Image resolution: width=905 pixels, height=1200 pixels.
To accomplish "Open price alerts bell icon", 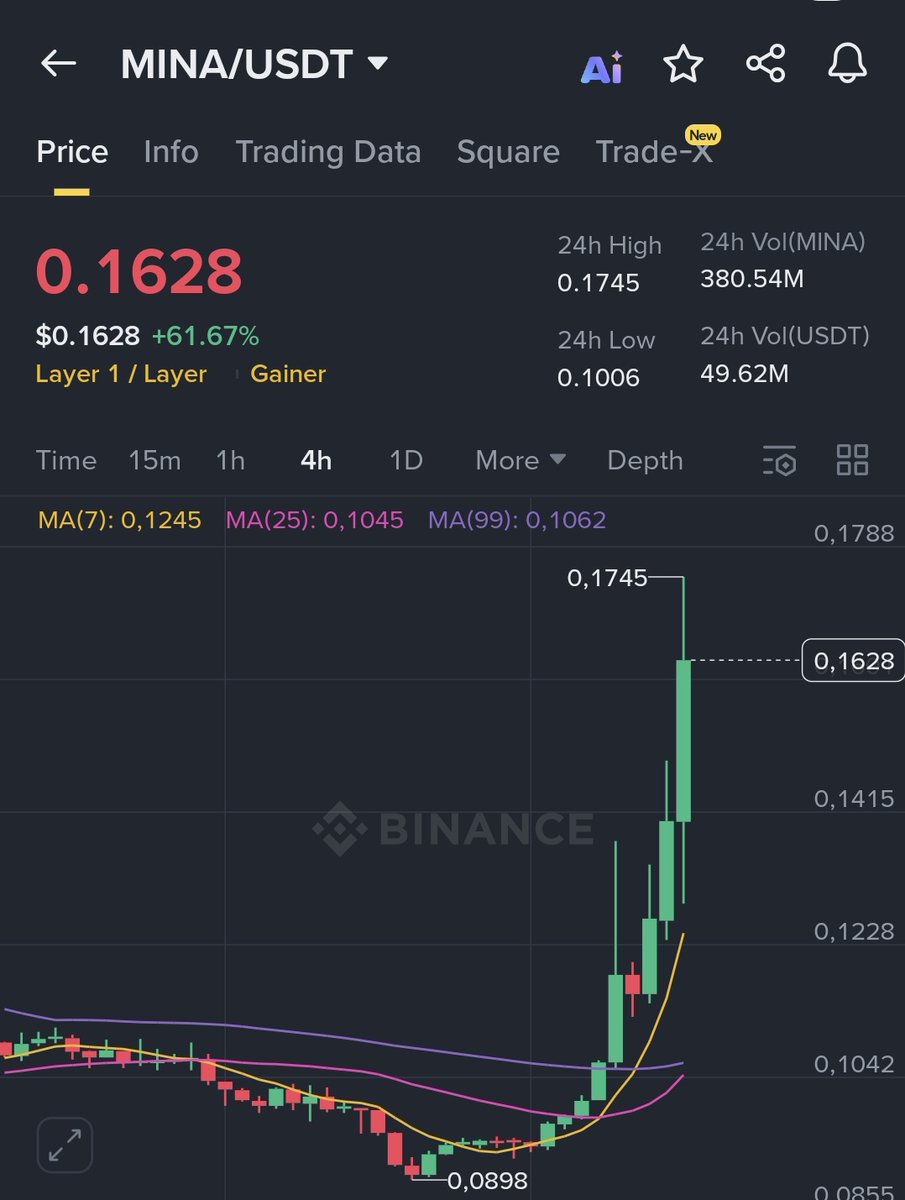I will click(x=847, y=64).
